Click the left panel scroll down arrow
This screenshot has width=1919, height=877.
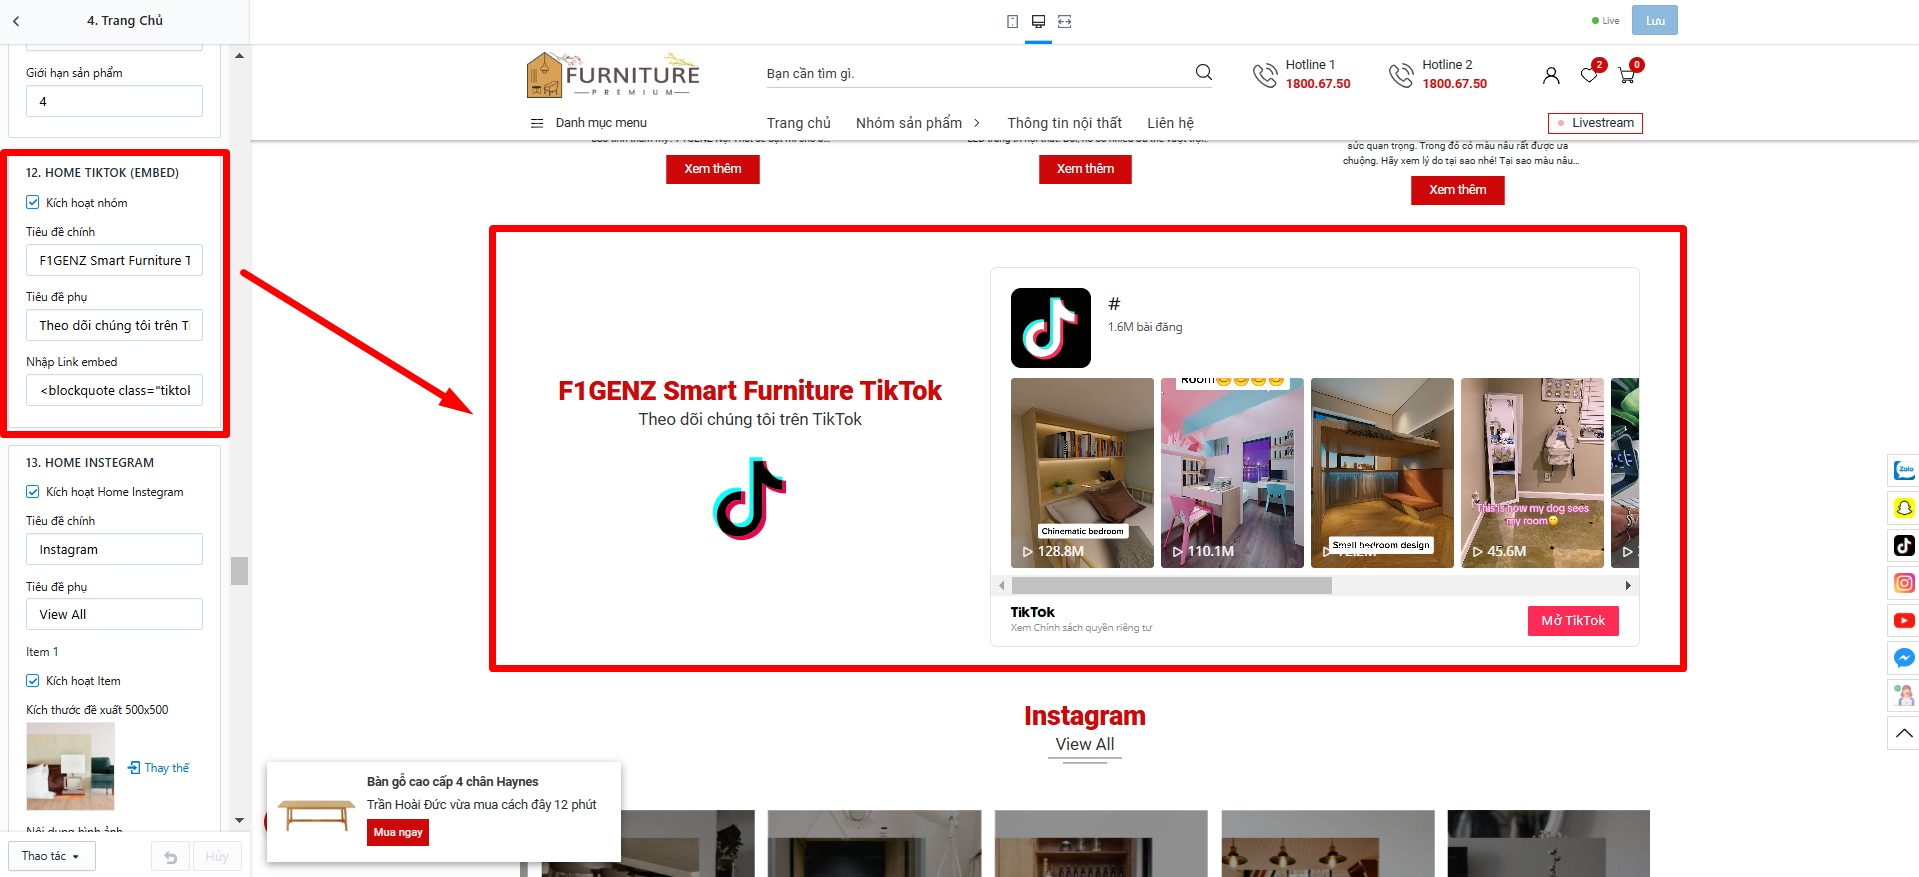tap(239, 820)
